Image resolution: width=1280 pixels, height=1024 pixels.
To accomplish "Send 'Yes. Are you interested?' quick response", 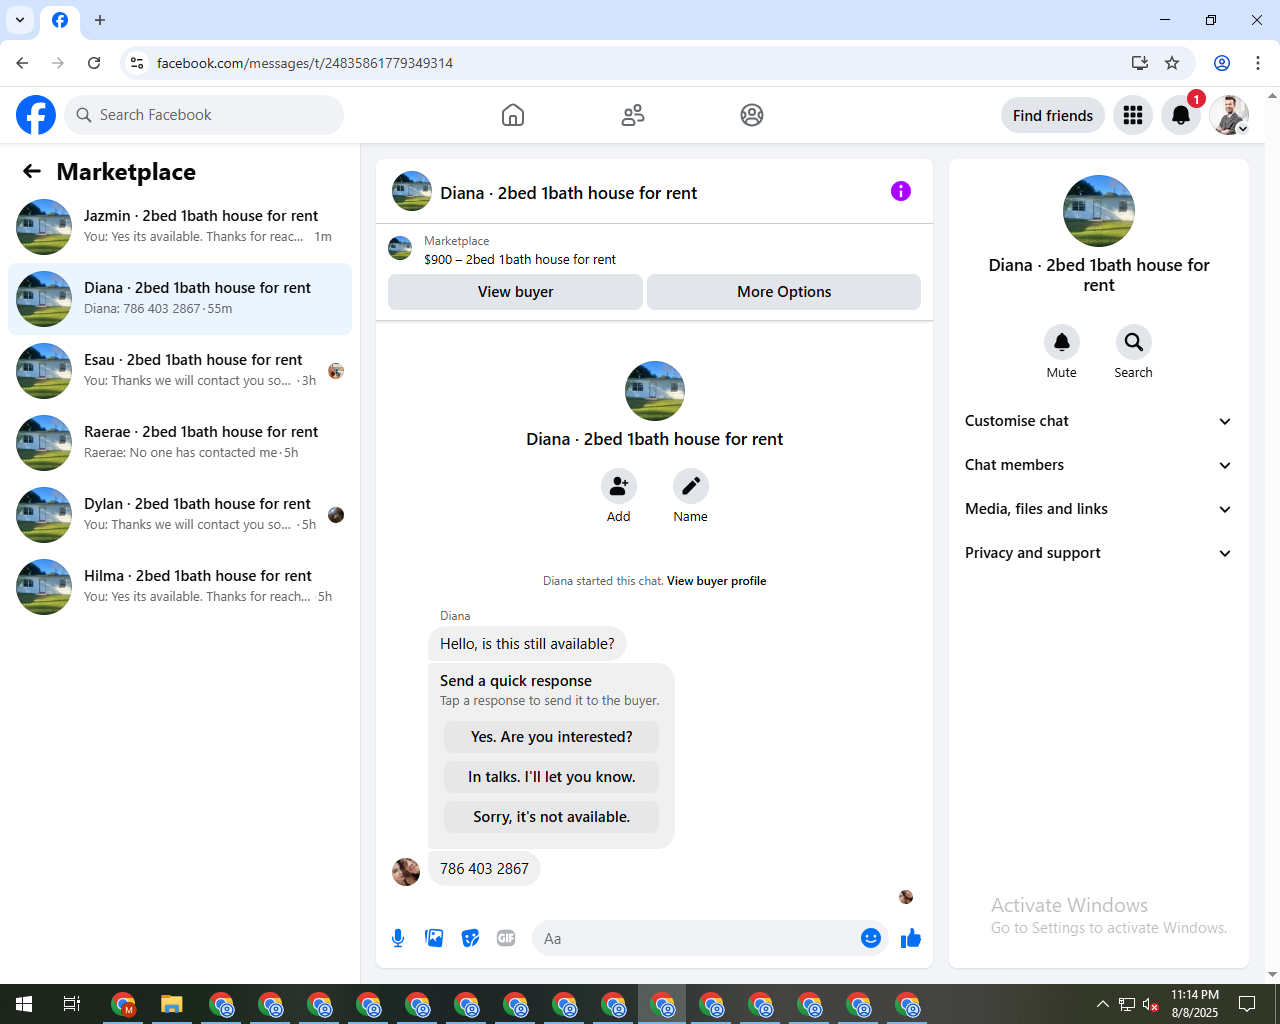I will point(552,737).
